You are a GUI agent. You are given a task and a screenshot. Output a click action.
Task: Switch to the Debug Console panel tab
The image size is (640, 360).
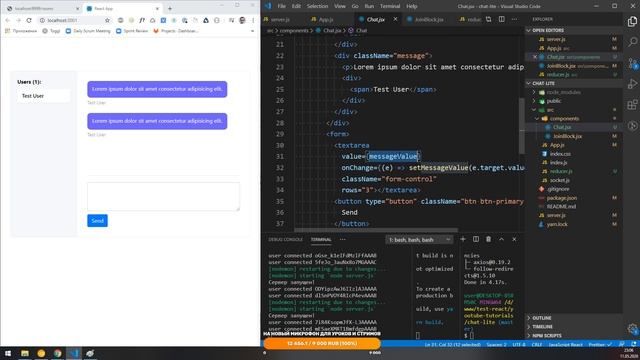coord(285,240)
